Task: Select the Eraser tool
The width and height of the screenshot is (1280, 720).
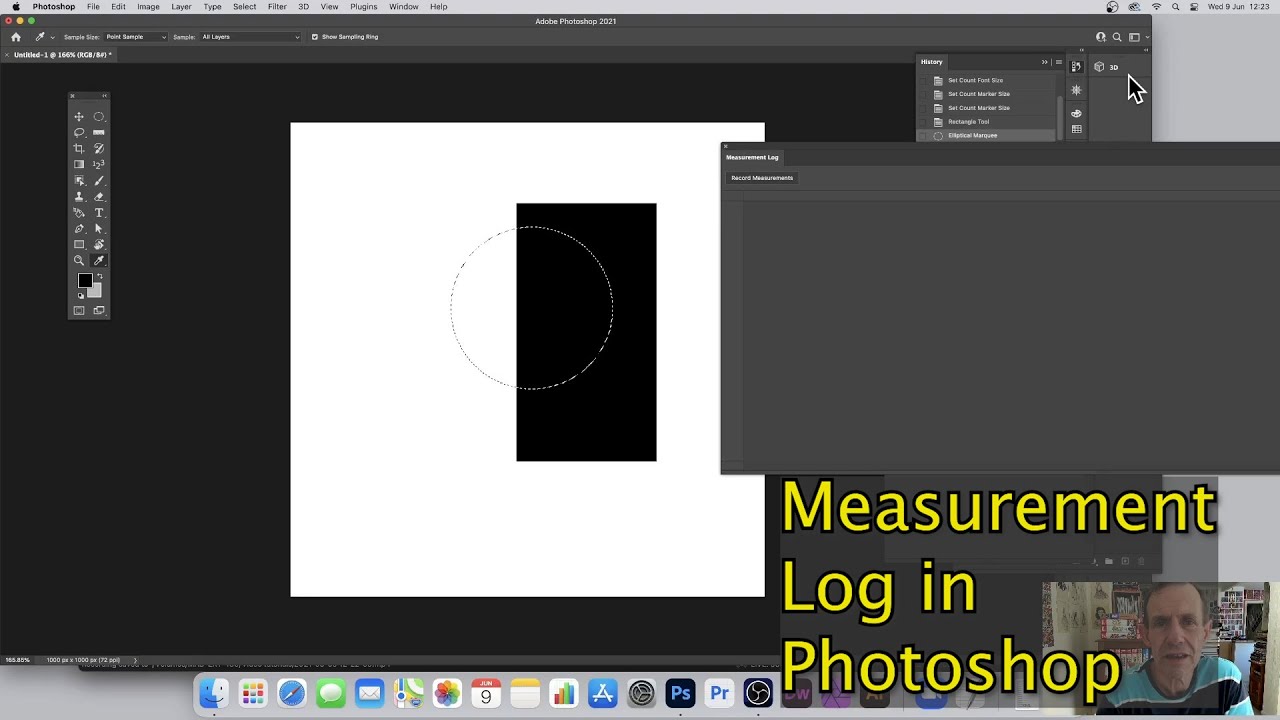Action: (x=99, y=197)
